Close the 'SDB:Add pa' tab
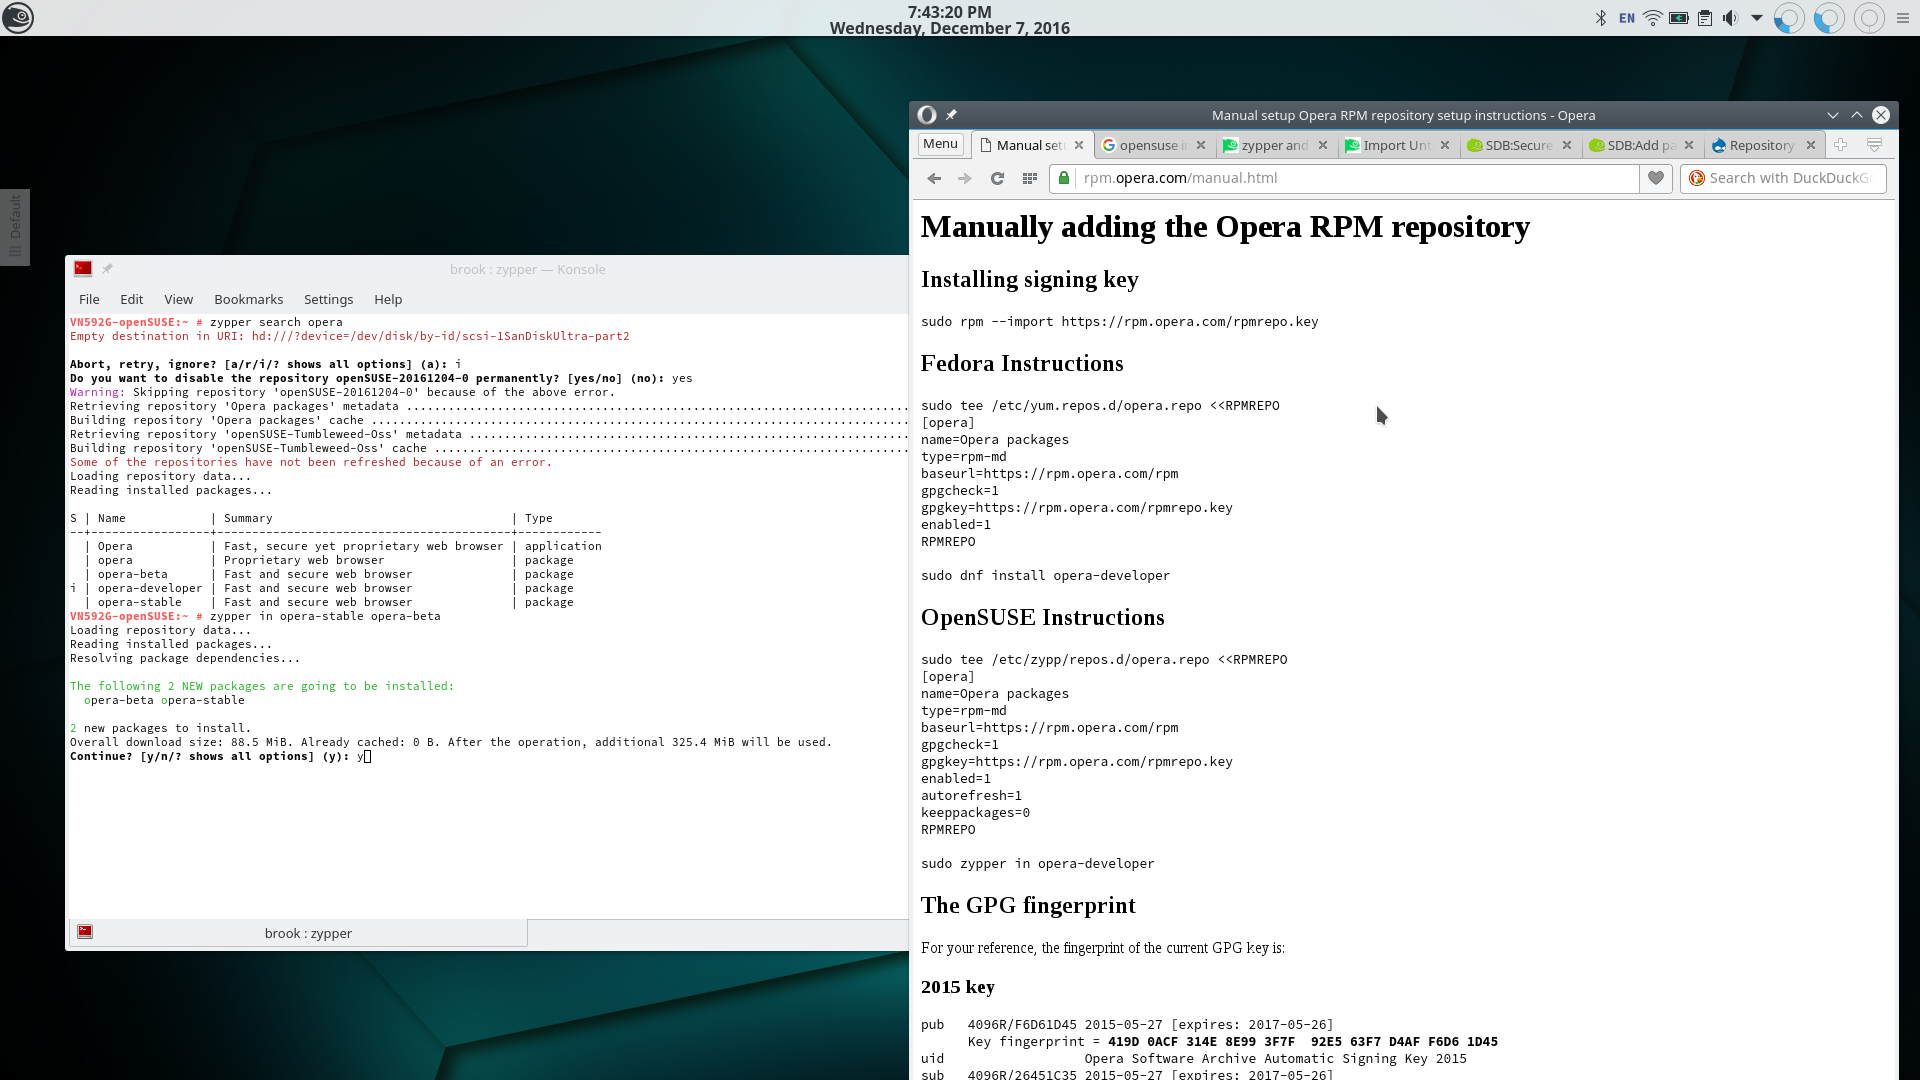 click(1689, 145)
